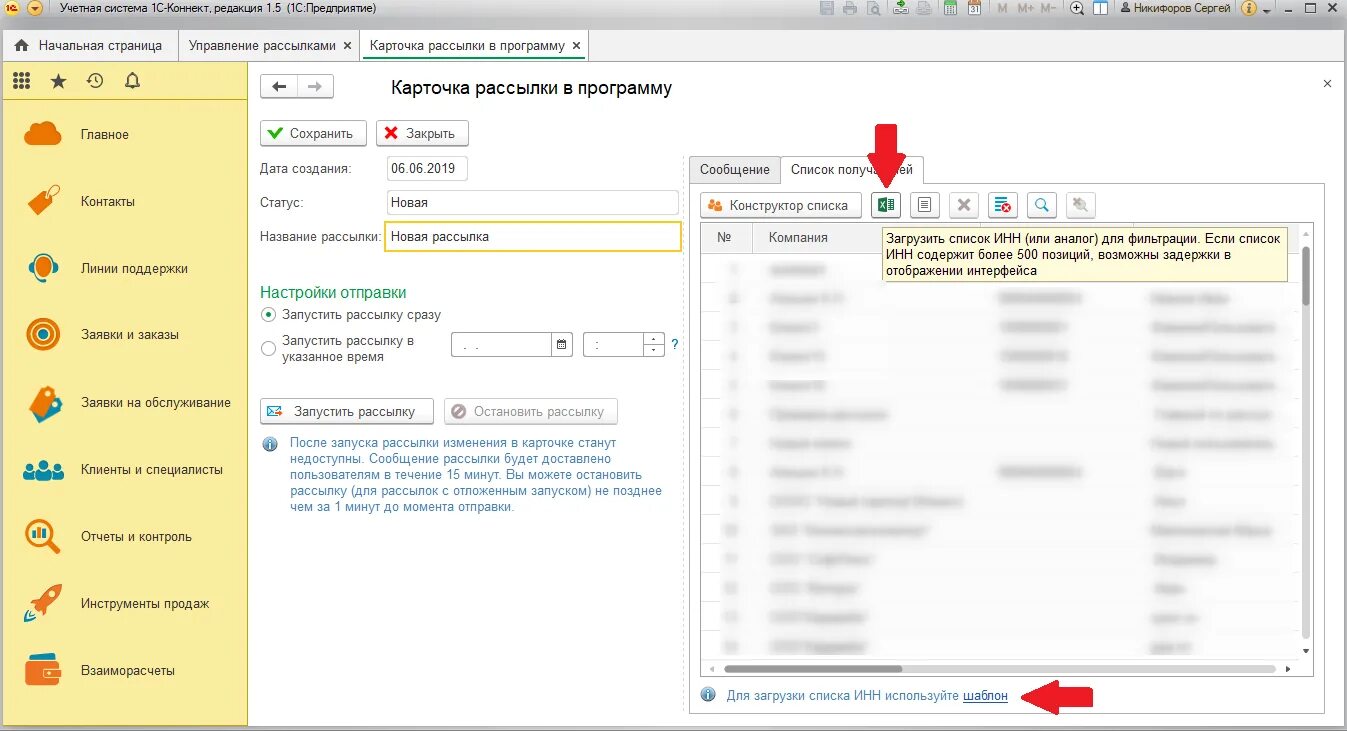Click the launch date input field
Image resolution: width=1347 pixels, height=731 pixels.
tap(502, 345)
